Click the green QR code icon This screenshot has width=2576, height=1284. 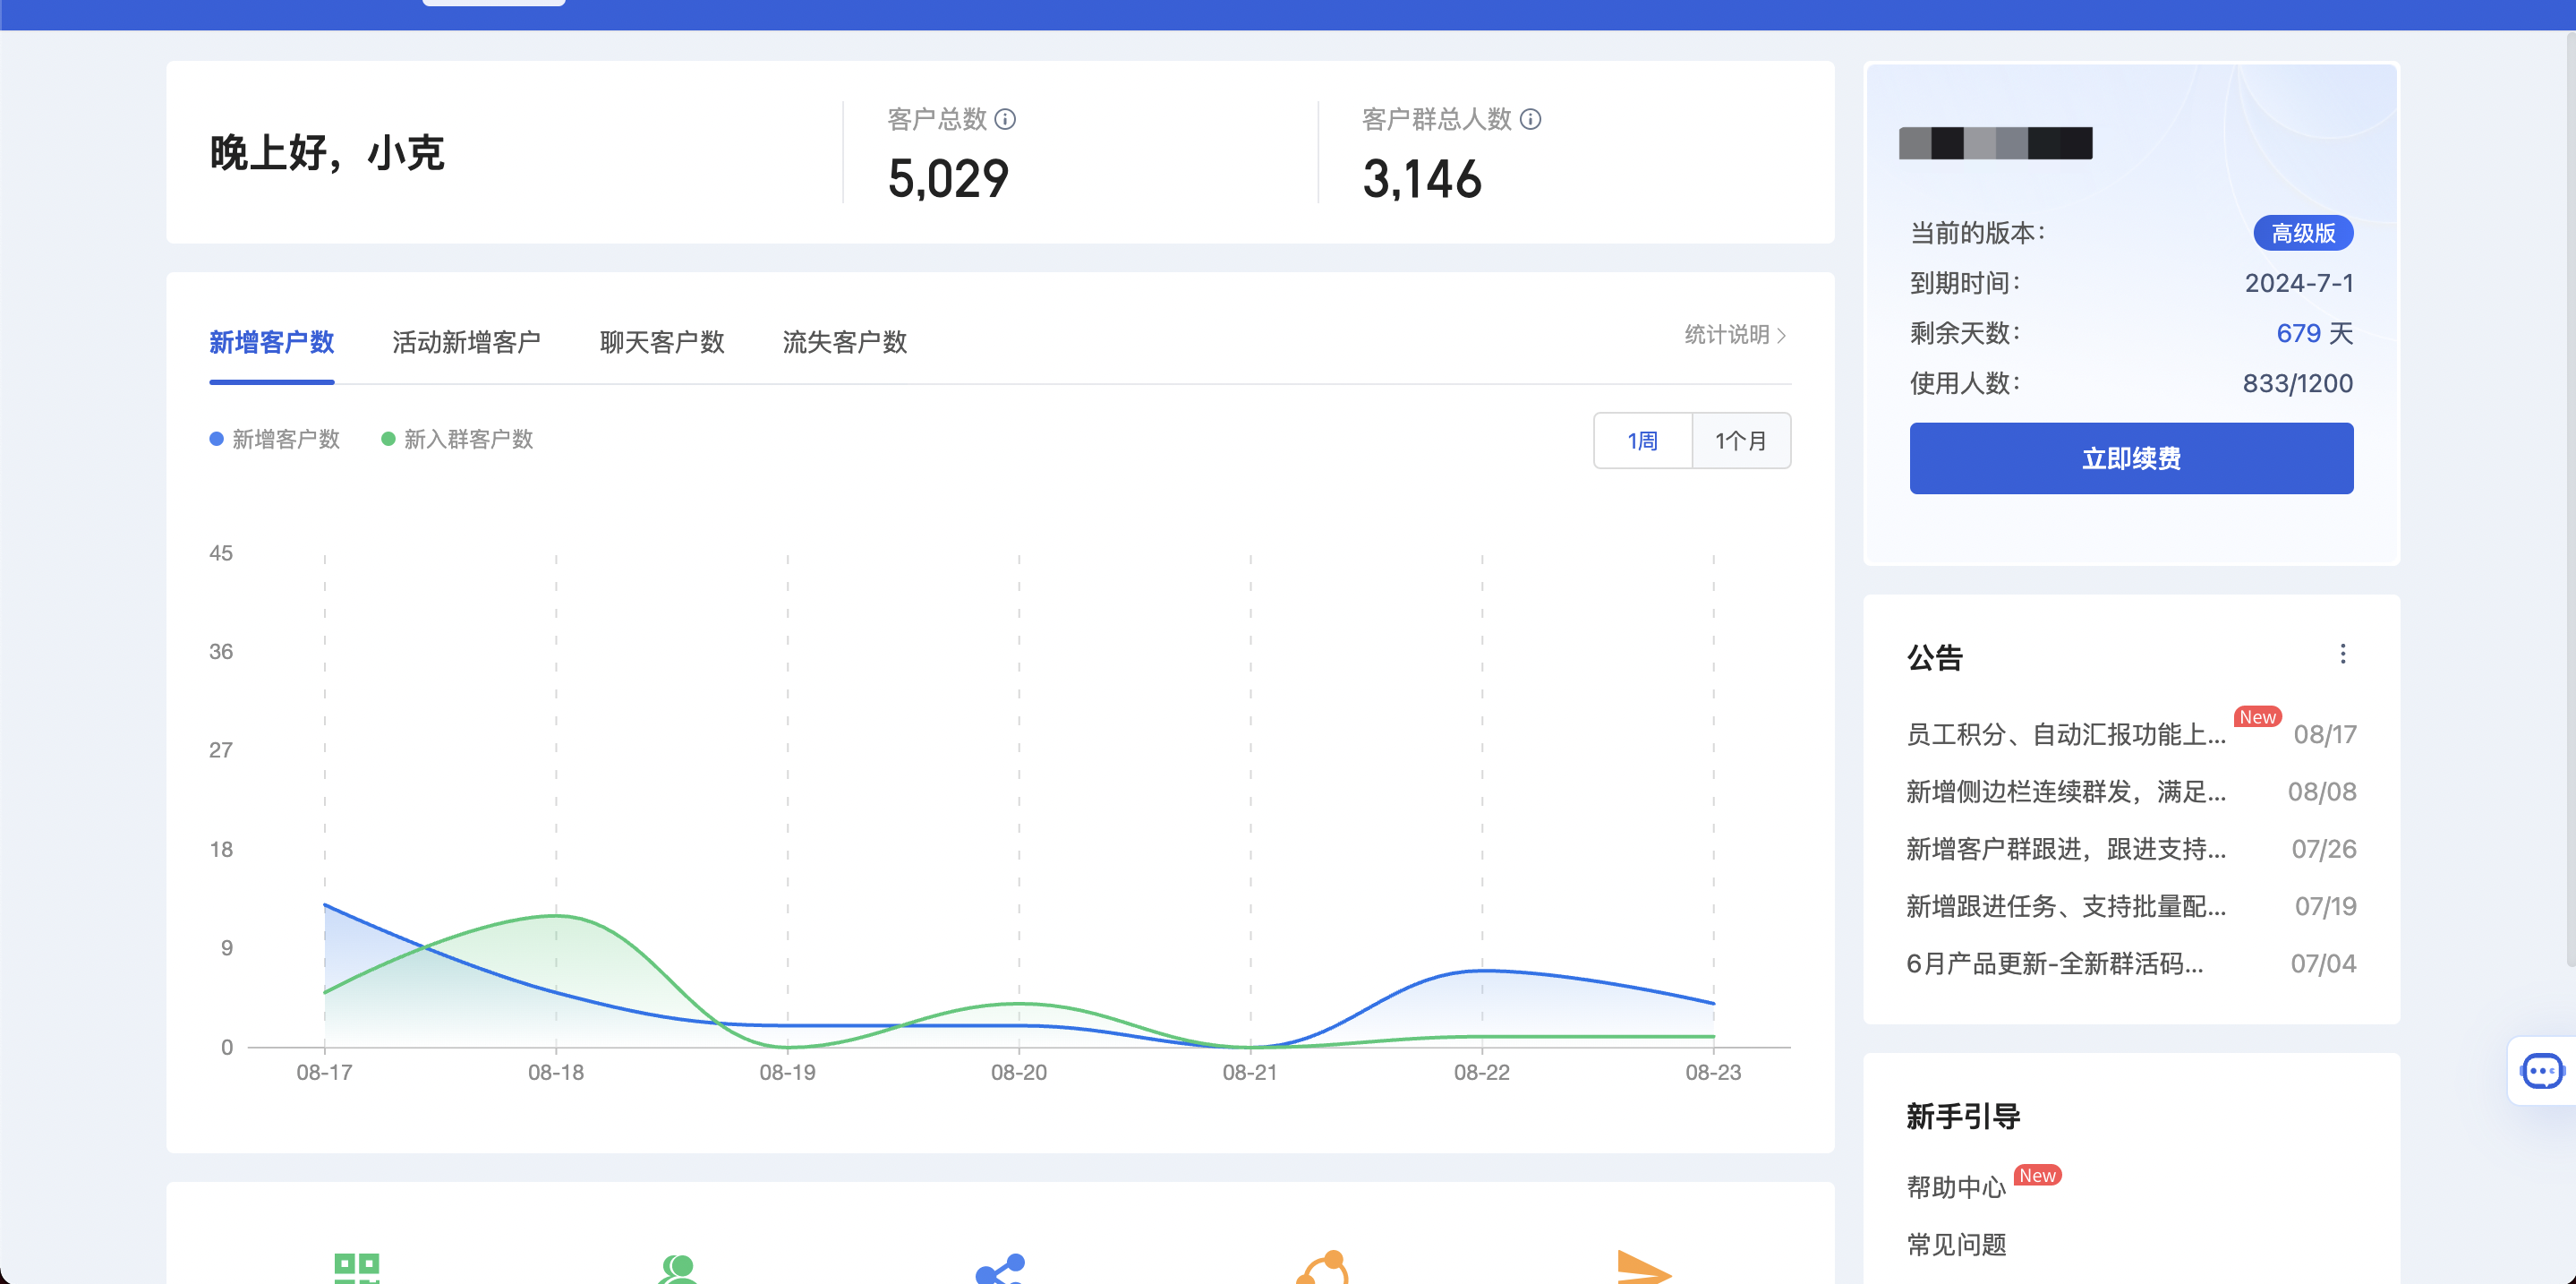[357, 1268]
